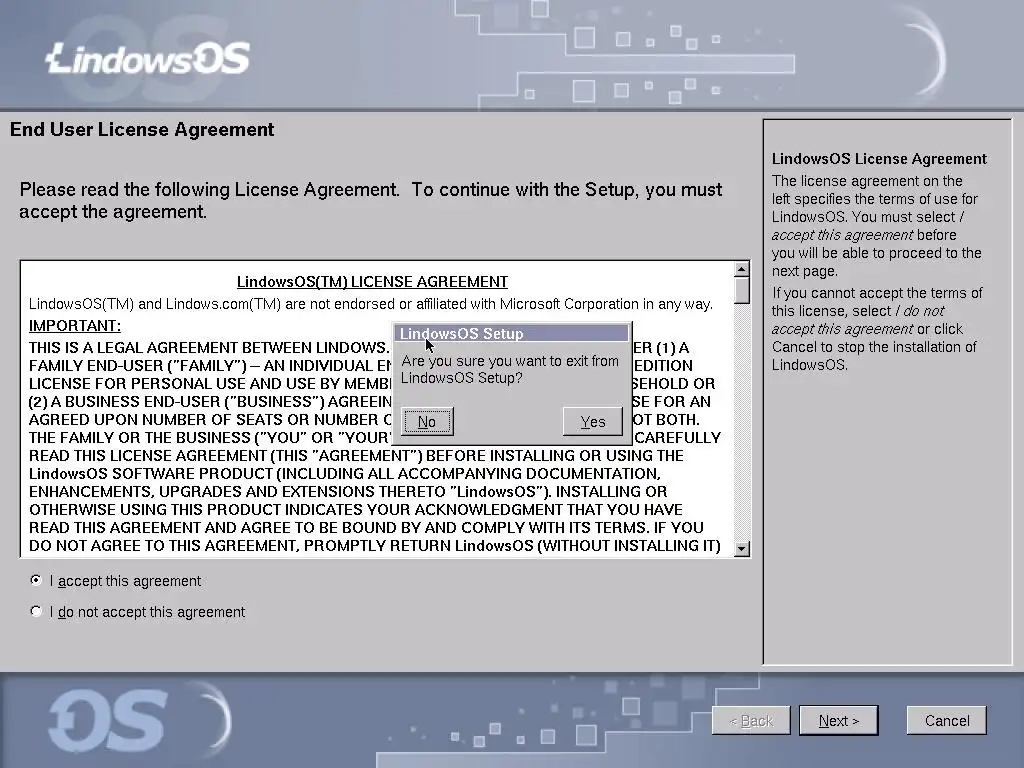Click the license text scrollbar thumb
The image size is (1024, 768).
pos(741,291)
